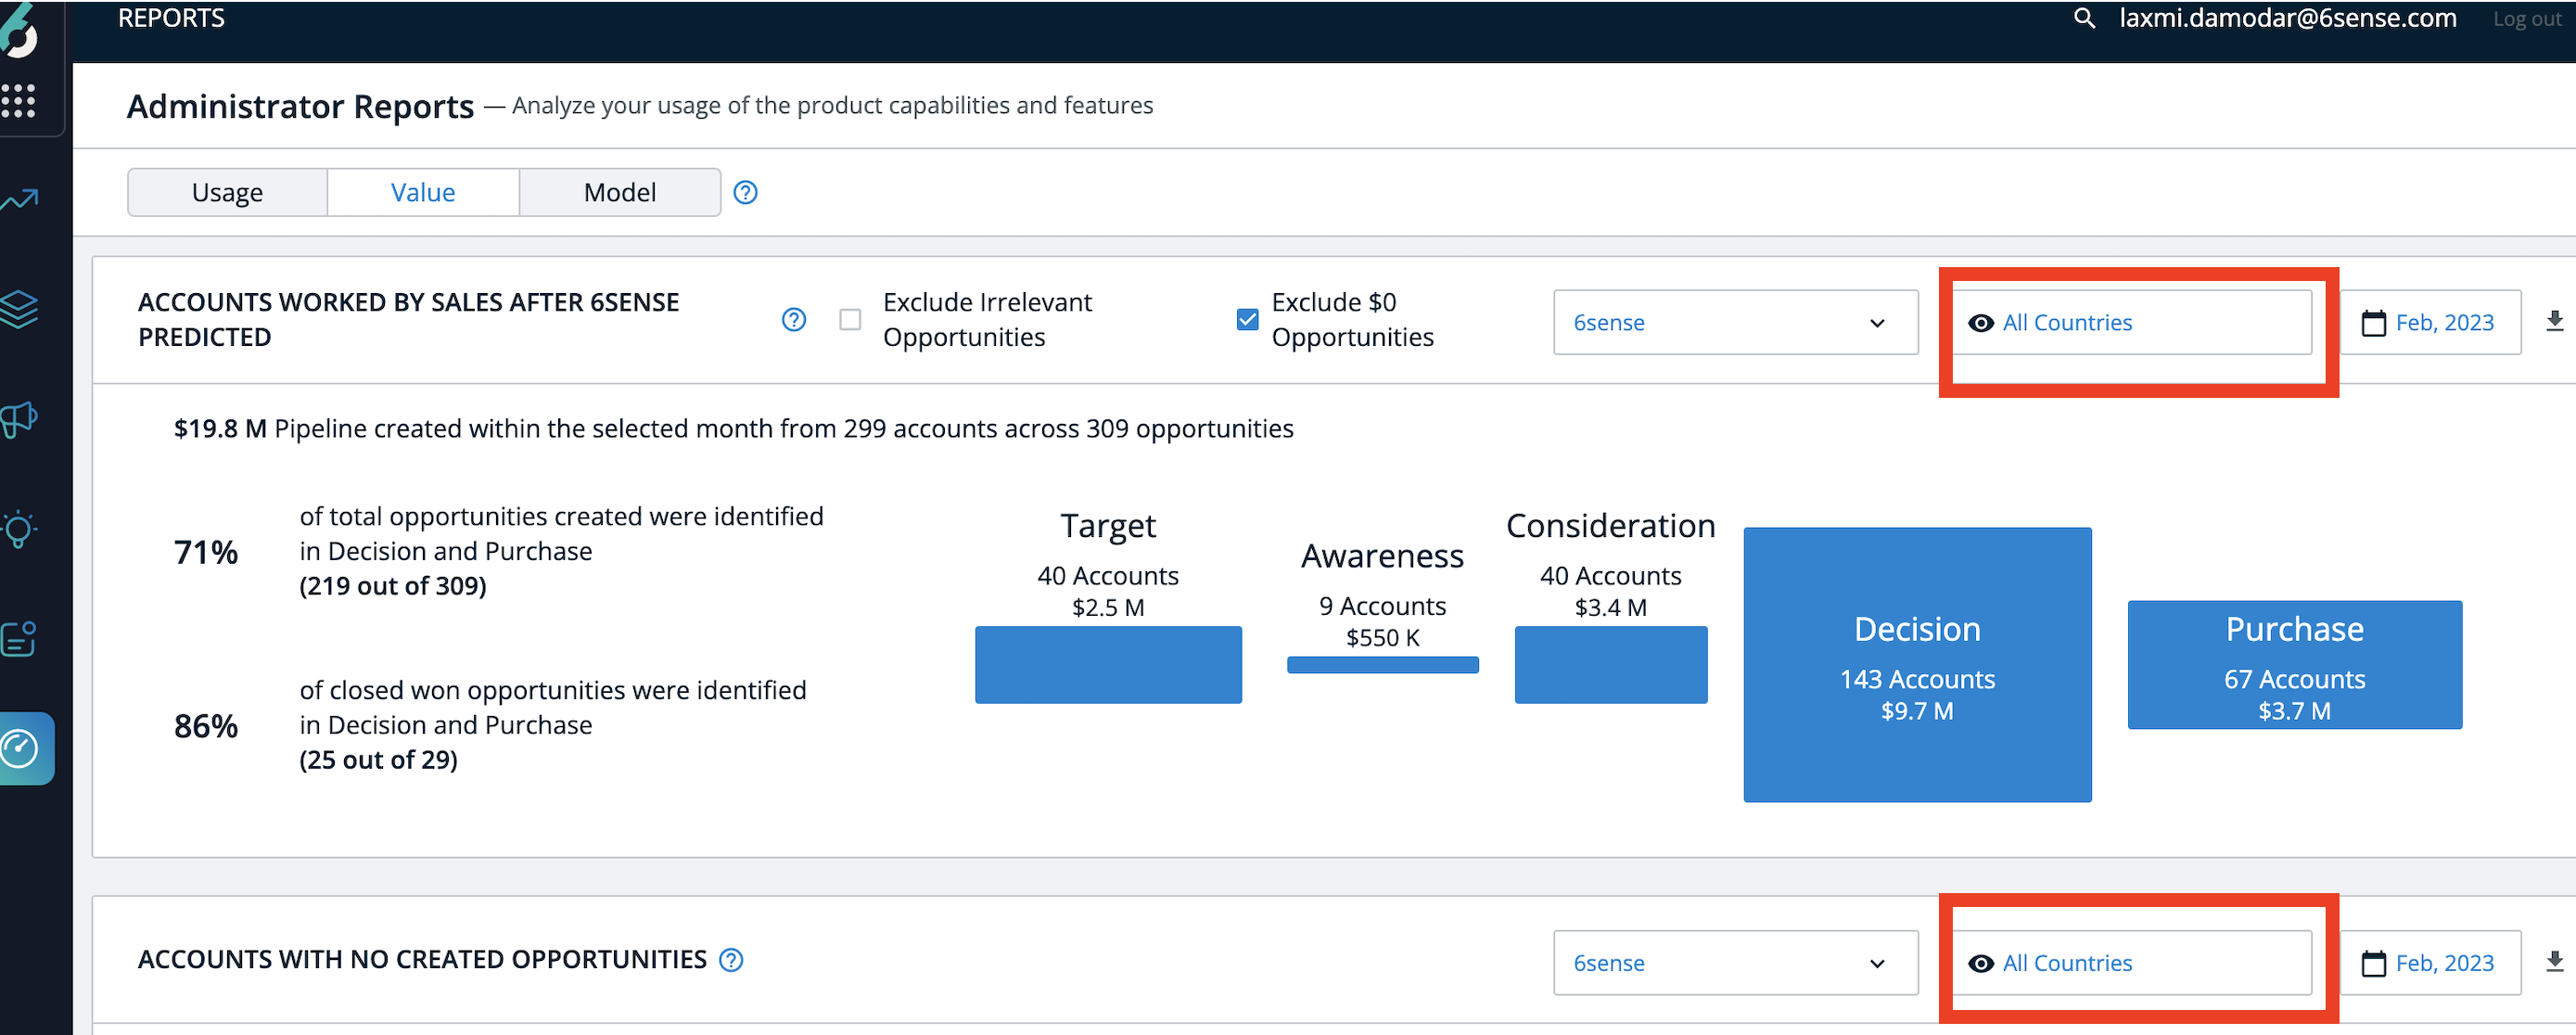Click the search magnifier icon
The width and height of the screenshot is (2576, 1035).
click(2084, 18)
